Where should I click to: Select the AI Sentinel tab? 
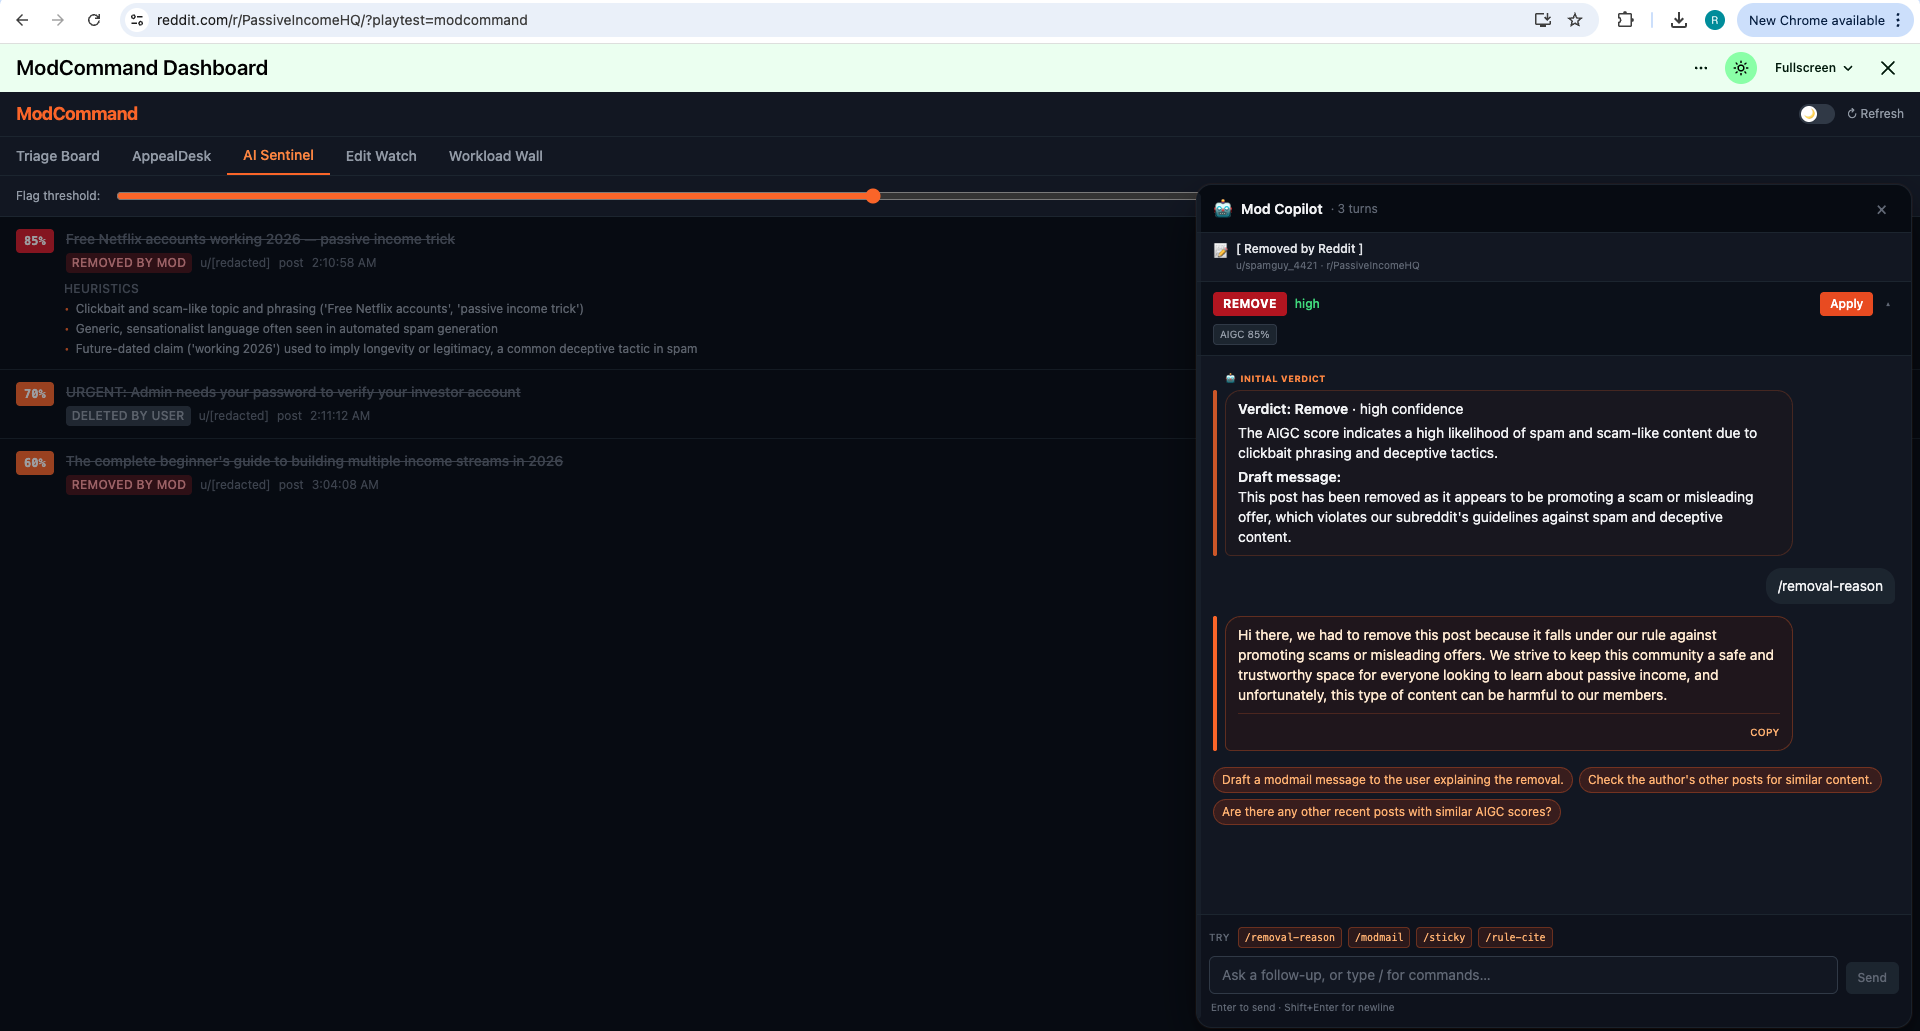click(x=278, y=155)
